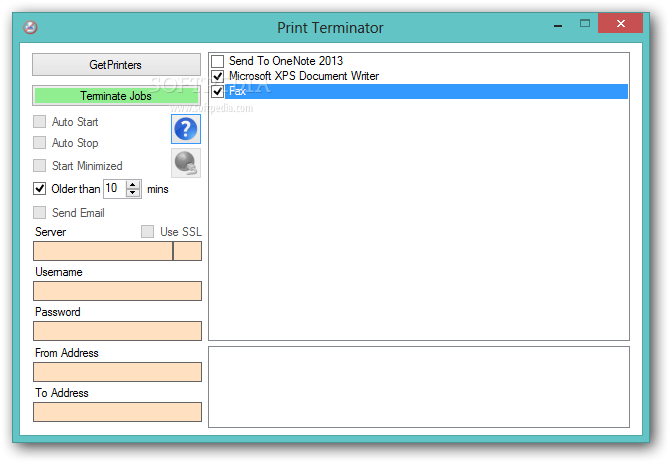Click the small port field beside Server

[x=188, y=251]
